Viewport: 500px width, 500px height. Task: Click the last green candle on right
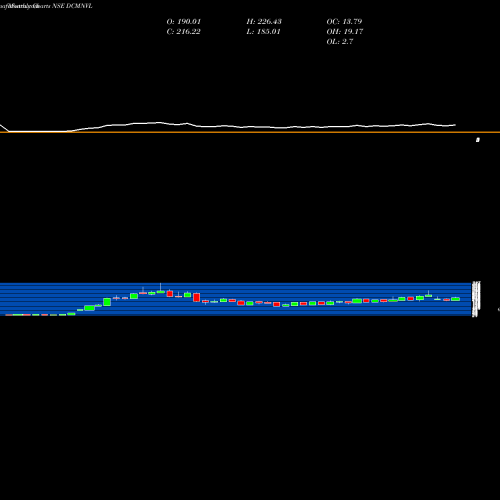pos(456,299)
